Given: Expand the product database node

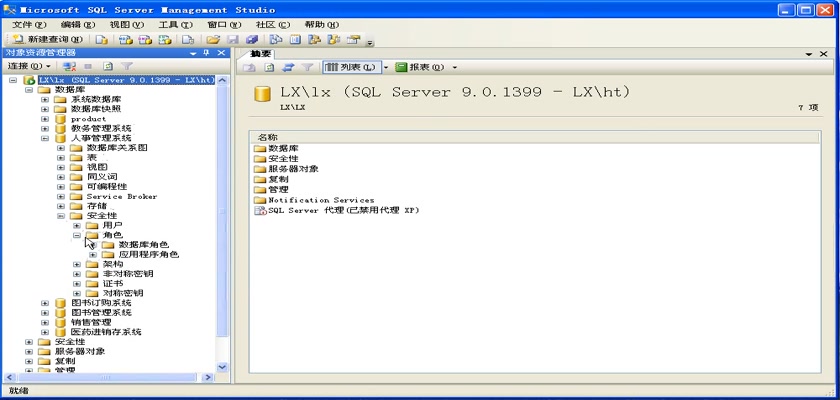Looking at the screenshot, I should (x=45, y=119).
